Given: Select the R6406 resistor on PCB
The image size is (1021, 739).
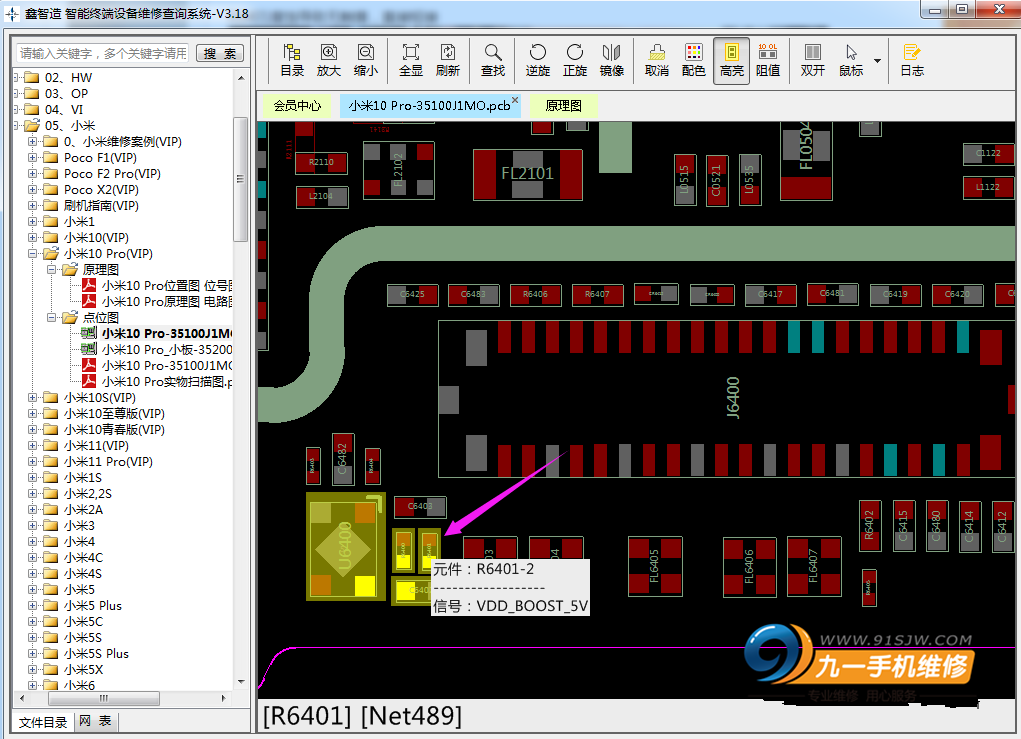Looking at the screenshot, I should tap(535, 295).
